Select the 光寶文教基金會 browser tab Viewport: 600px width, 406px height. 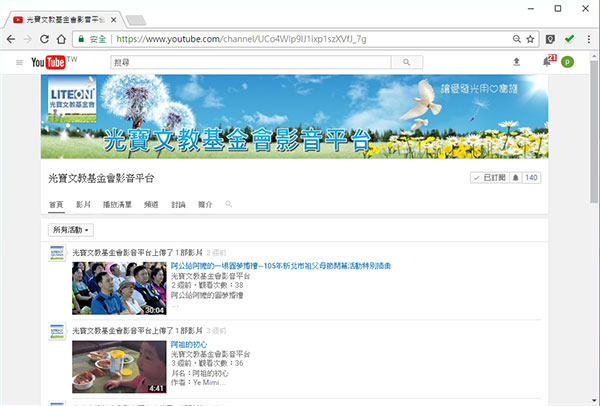click(63, 20)
